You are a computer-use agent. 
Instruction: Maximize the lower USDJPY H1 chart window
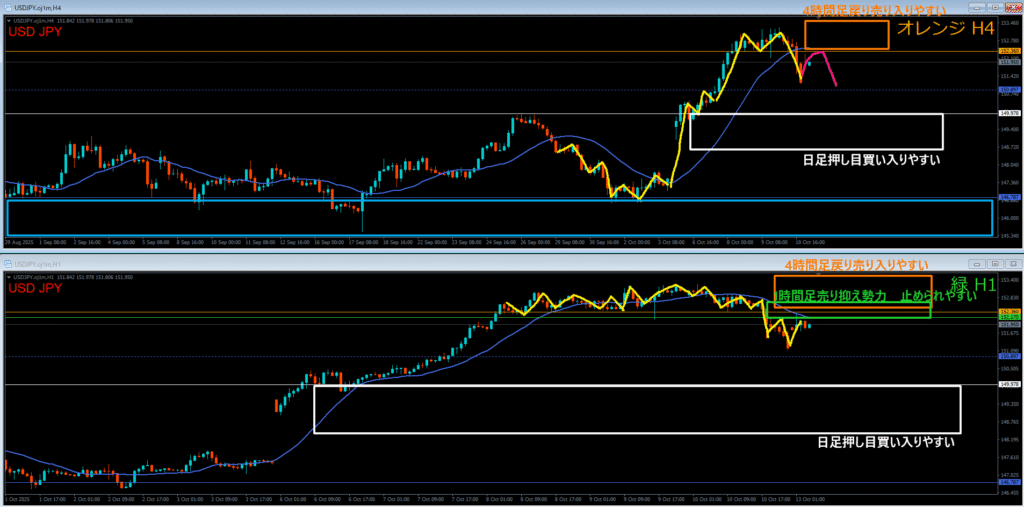(x=997, y=263)
